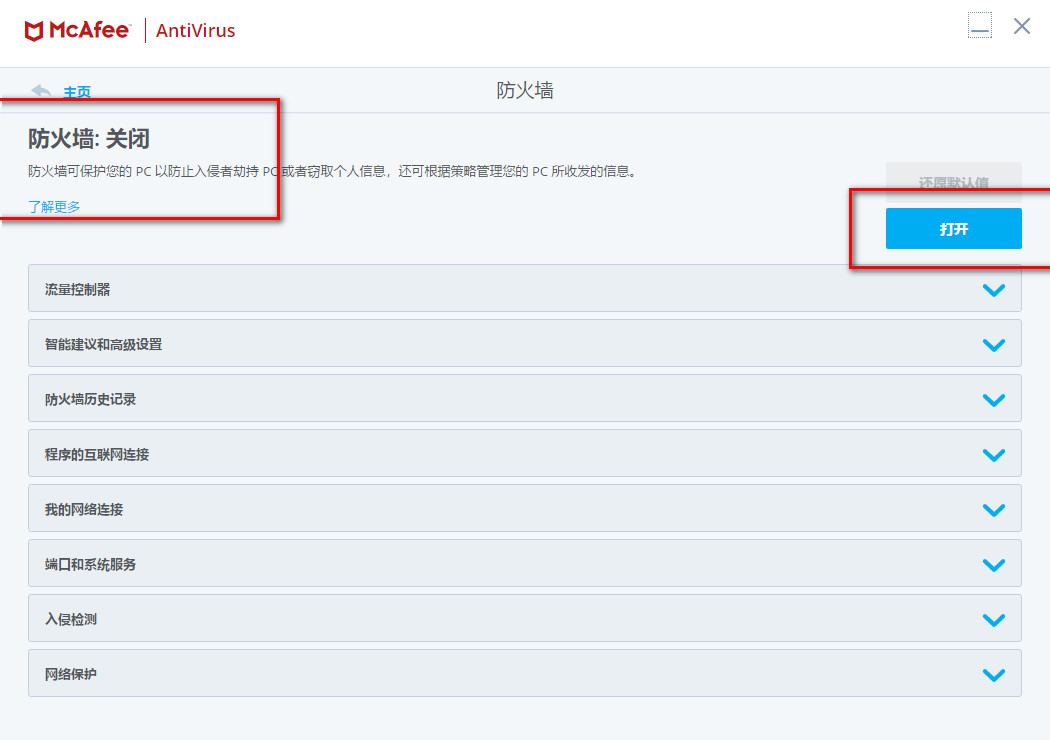The image size is (1050, 740).
Task: Click the McAfee shield logo
Action: click(34, 31)
